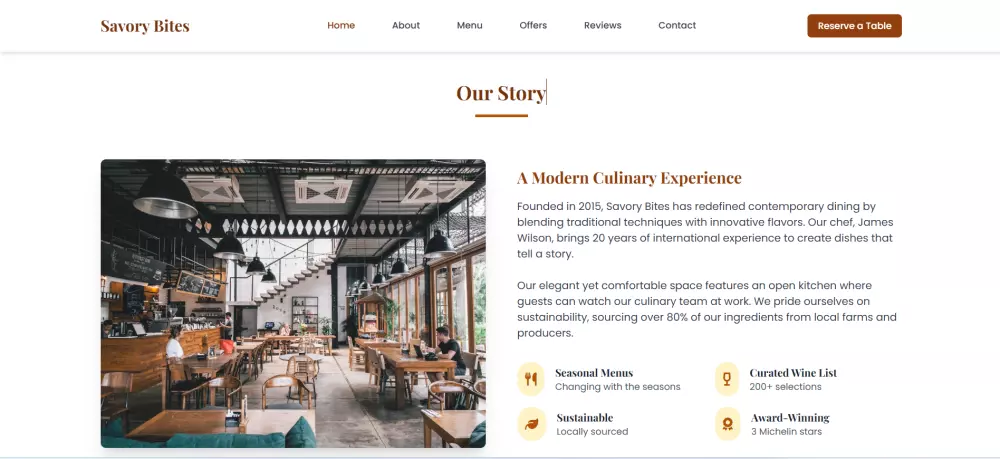This screenshot has height=459, width=1000.
Task: Open the Home navigation link
Action: 341,26
